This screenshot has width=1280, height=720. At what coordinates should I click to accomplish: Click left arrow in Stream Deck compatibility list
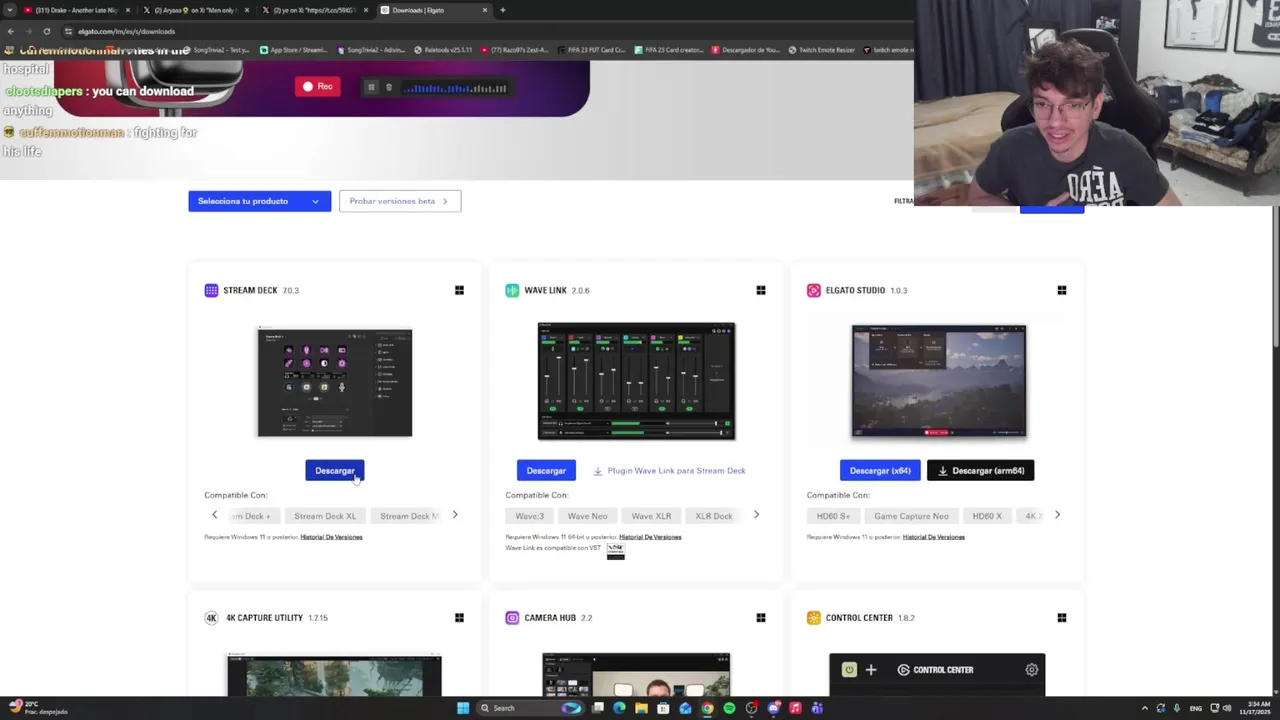coord(214,515)
